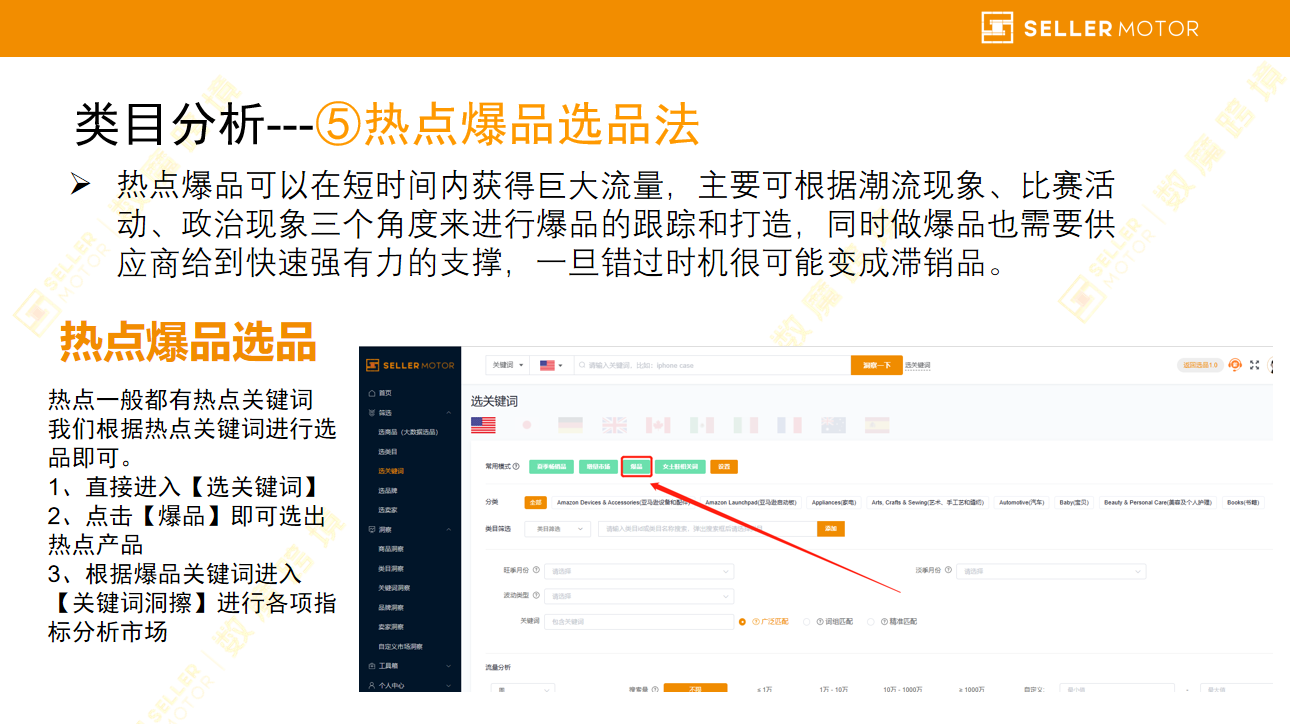Image resolution: width=1290 pixels, height=724 pixels.
Task: Click the 返回选品1.0 button
Action: (x=1200, y=365)
